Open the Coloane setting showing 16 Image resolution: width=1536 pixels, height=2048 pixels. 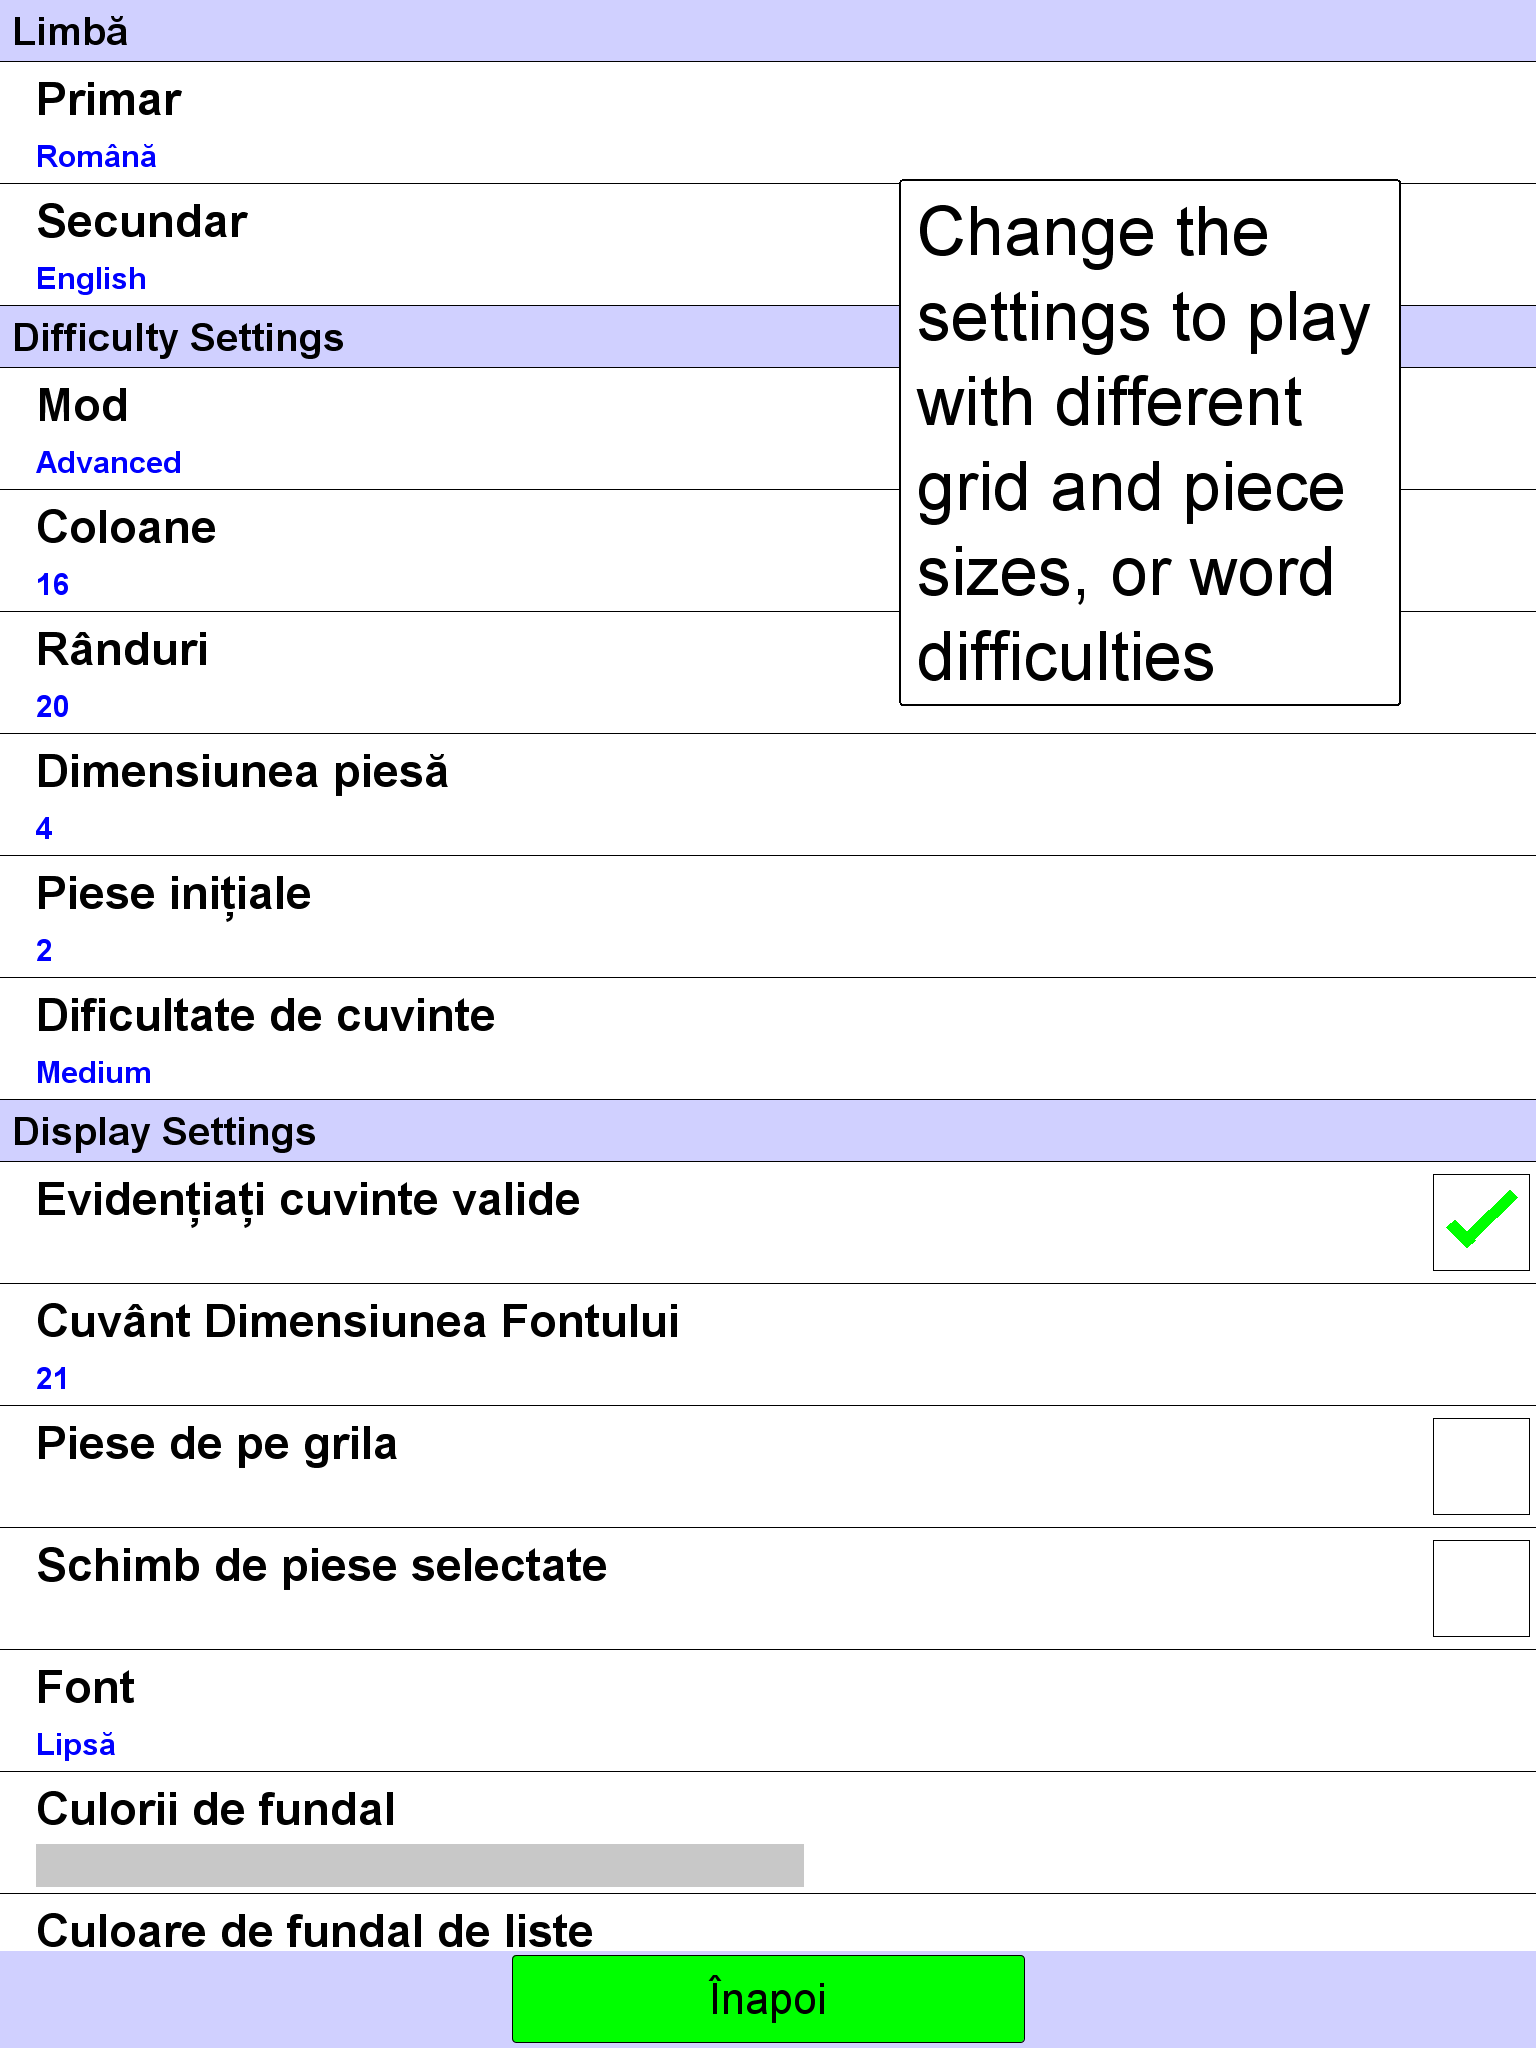pyautogui.click(x=768, y=551)
